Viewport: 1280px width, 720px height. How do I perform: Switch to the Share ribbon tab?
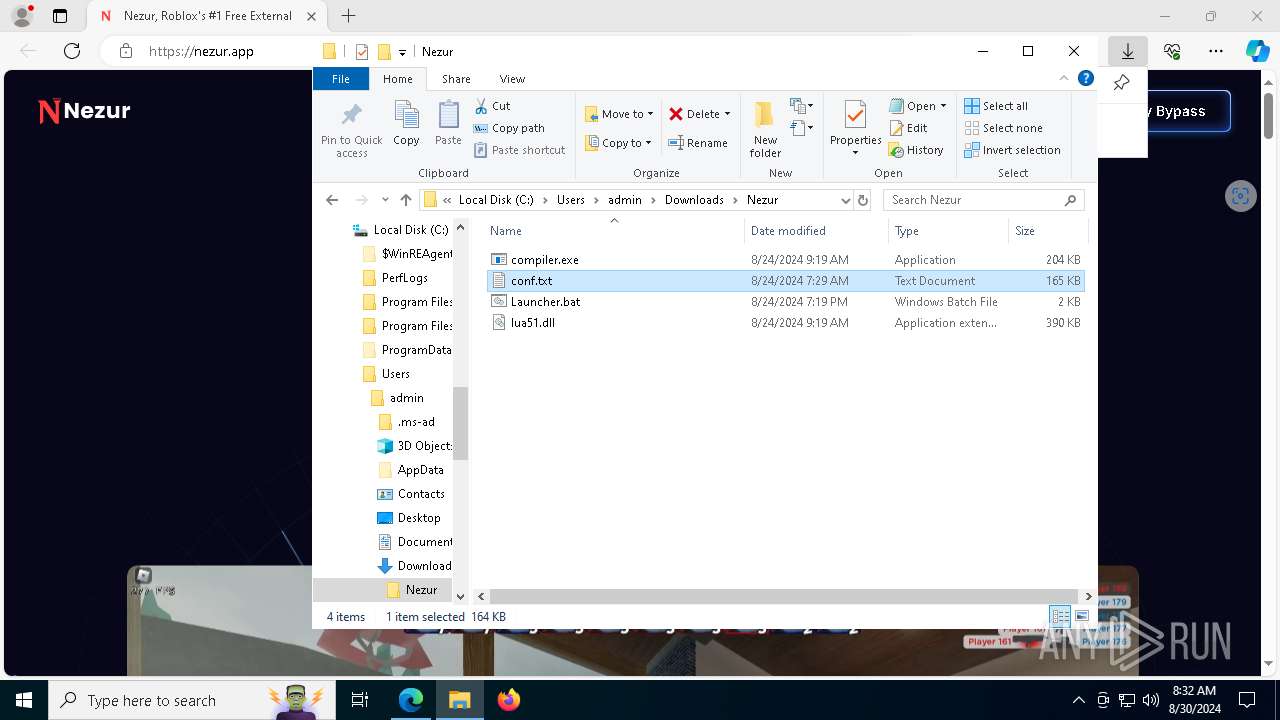[x=456, y=79]
